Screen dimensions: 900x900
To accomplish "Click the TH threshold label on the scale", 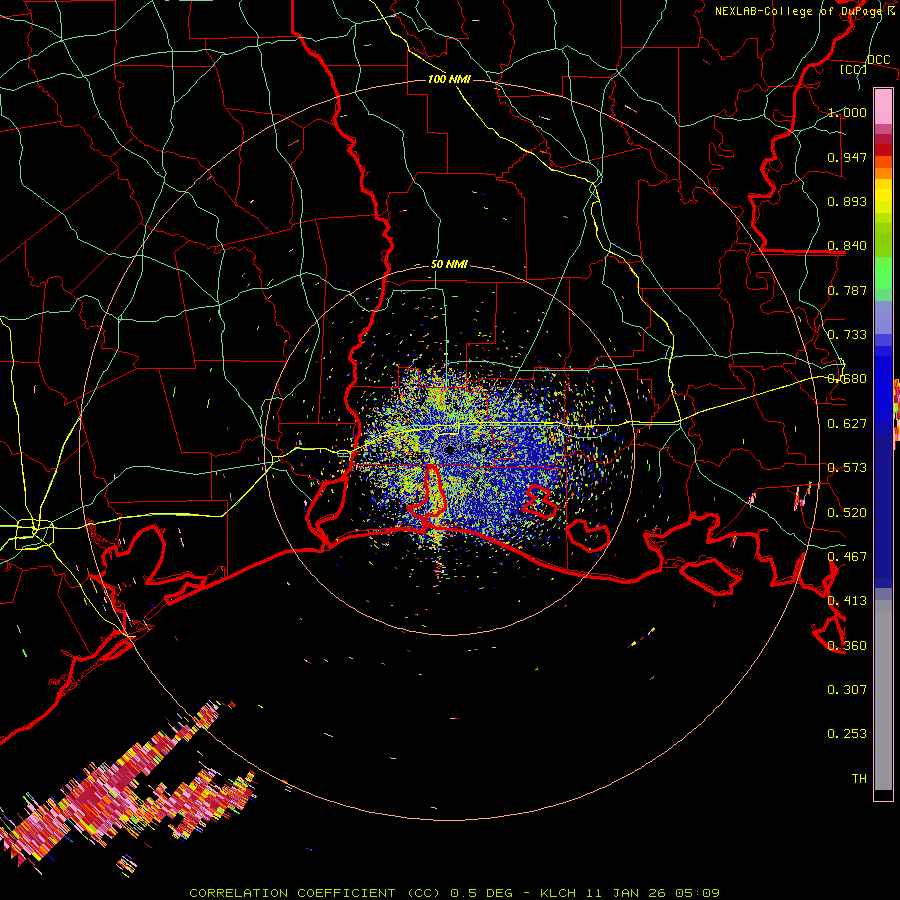I will (859, 779).
